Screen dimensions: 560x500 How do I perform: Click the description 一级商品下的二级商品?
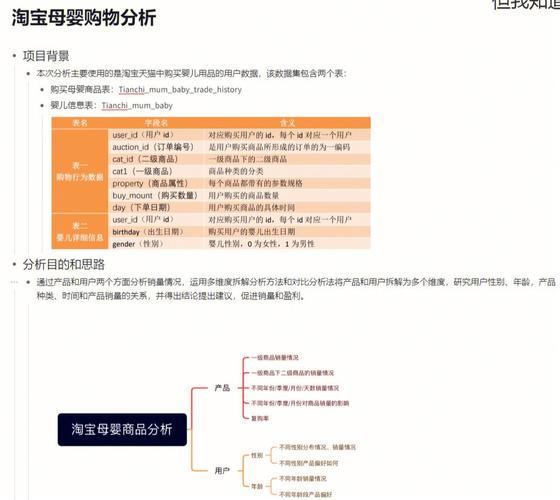pos(248,159)
